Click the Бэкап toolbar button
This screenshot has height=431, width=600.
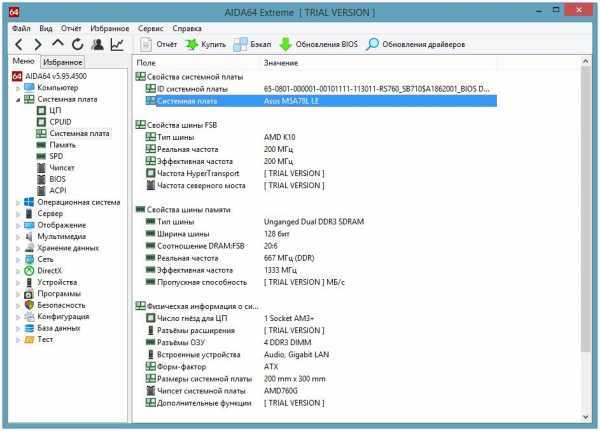pyautogui.click(x=252, y=44)
